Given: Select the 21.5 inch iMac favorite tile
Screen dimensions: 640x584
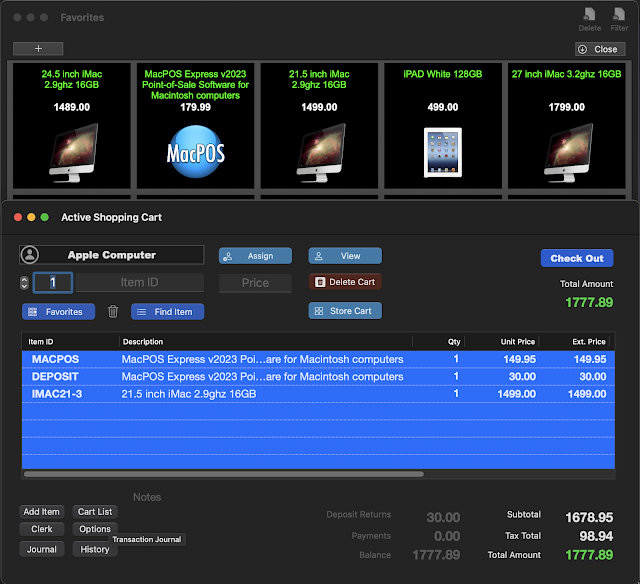Looking at the screenshot, I should coord(319,125).
